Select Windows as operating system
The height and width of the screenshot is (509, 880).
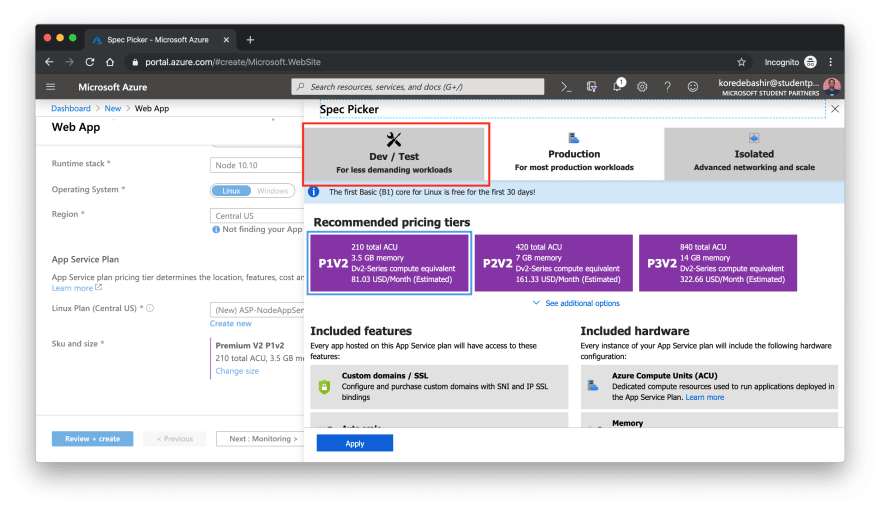tap(272, 191)
